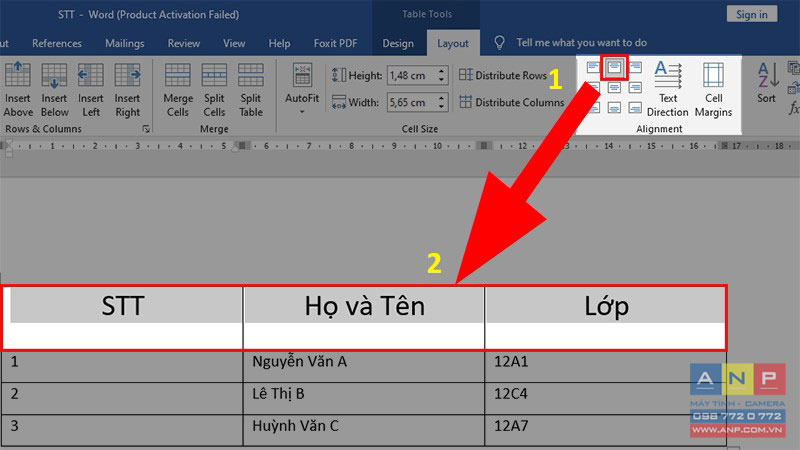Select Align Bottom Right alignment icon
The height and width of the screenshot is (450, 800).
[x=635, y=108]
